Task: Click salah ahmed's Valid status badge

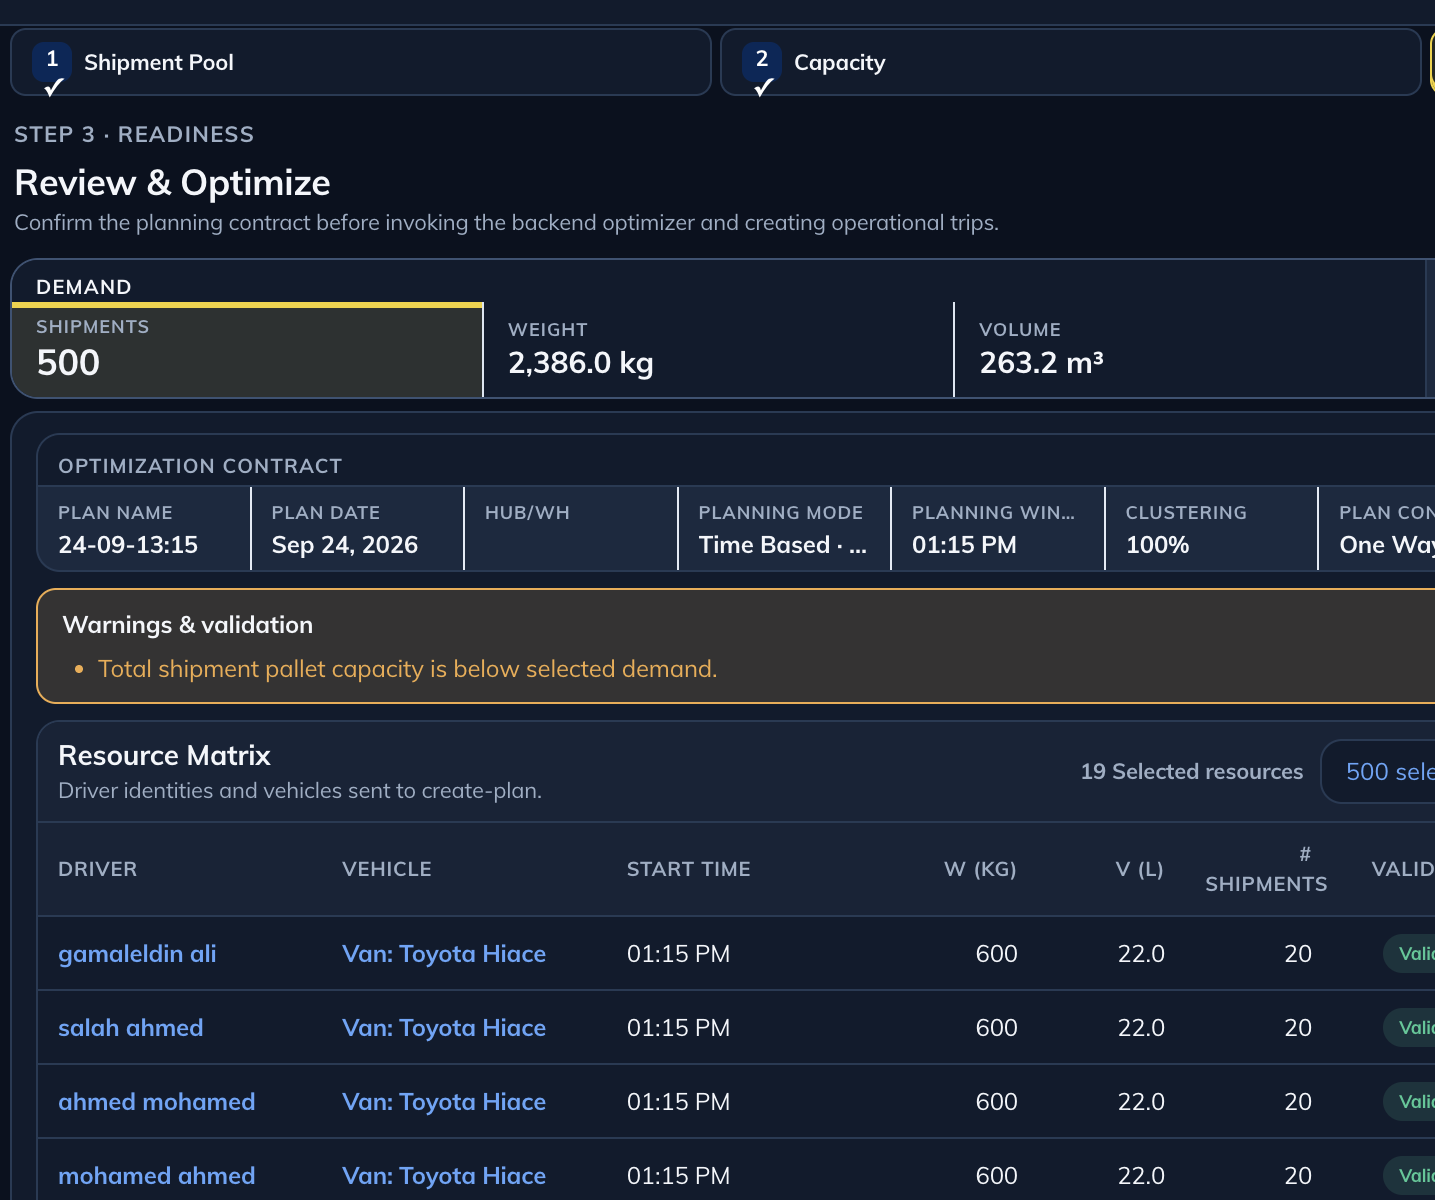Action: coord(1410,1028)
